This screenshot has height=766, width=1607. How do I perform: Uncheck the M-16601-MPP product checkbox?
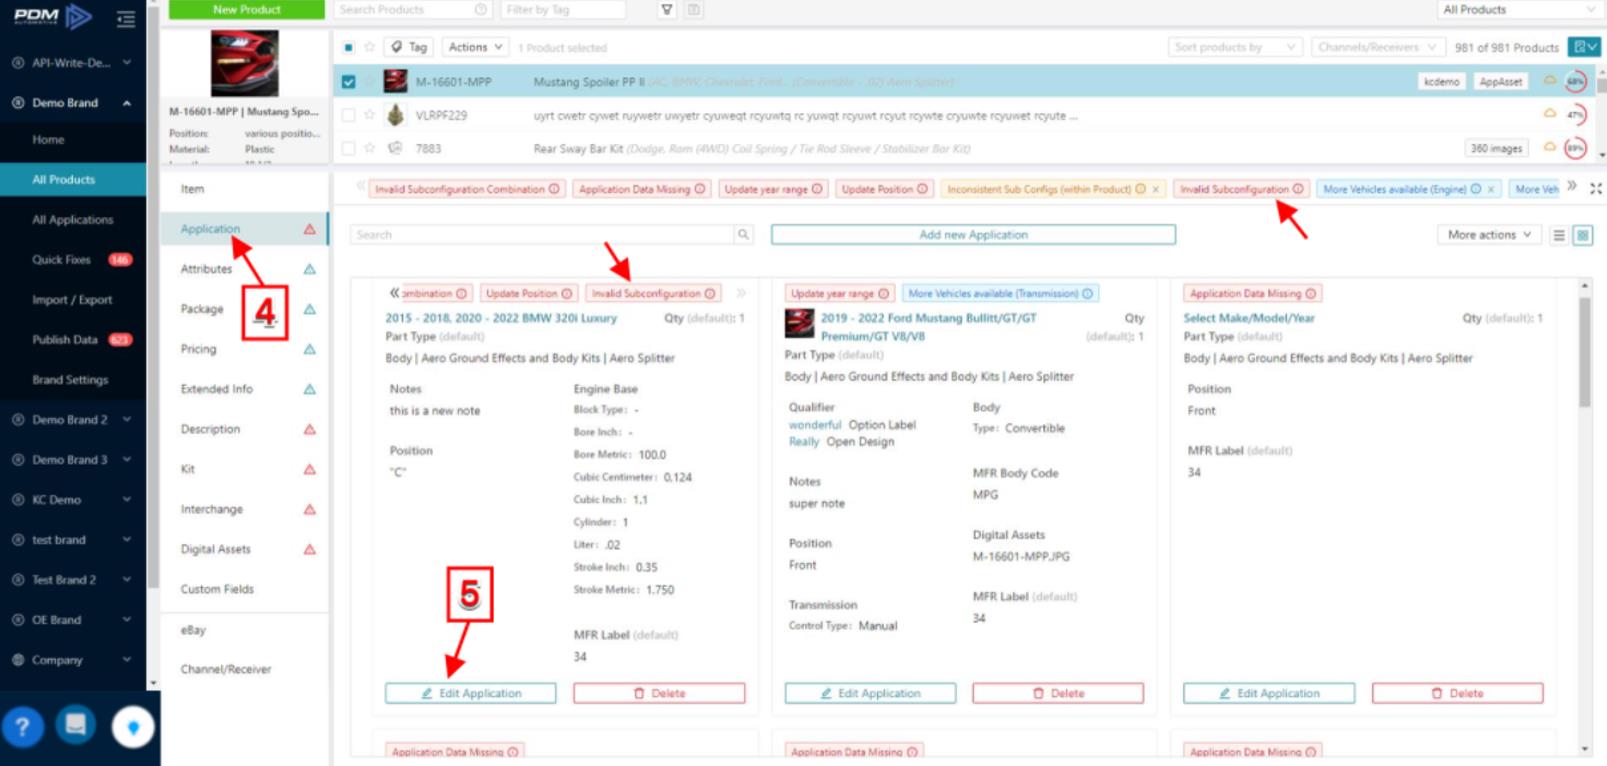(348, 82)
